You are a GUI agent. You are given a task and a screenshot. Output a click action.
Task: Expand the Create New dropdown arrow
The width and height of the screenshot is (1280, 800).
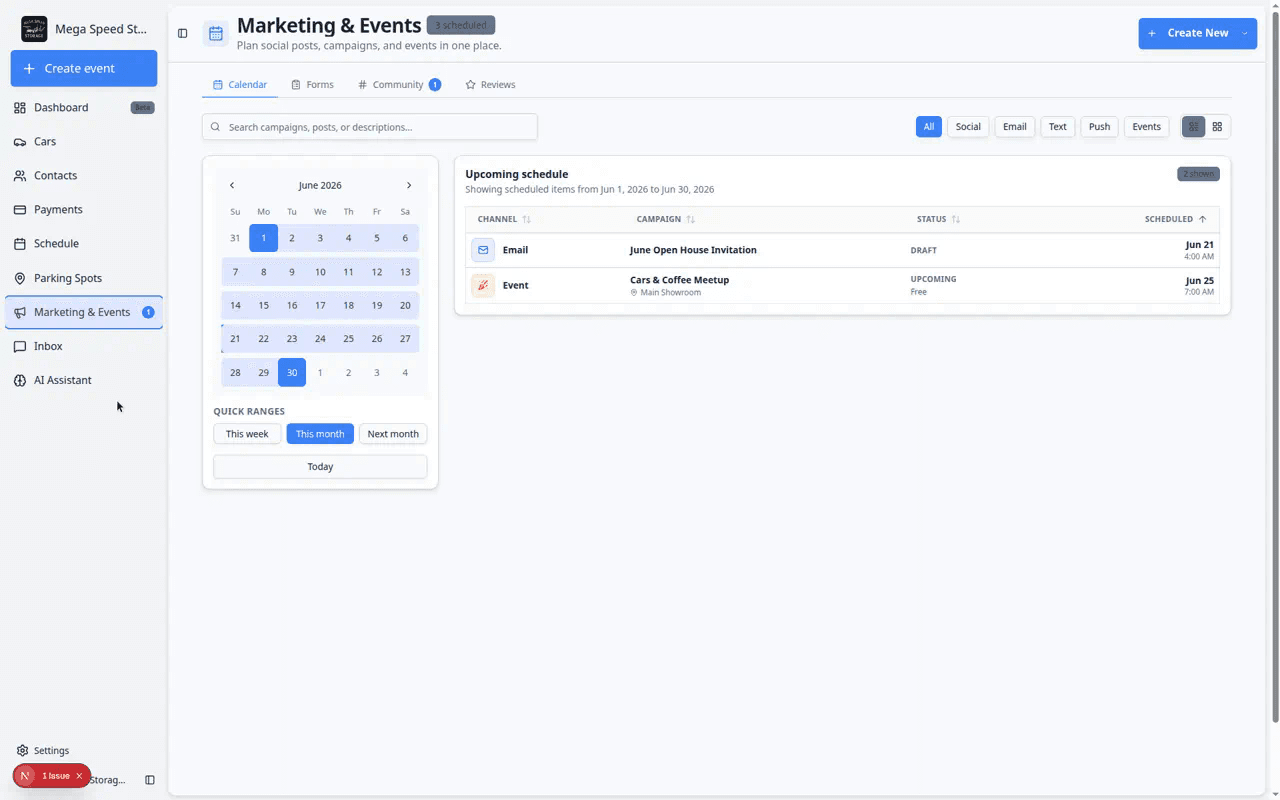pos(1246,33)
